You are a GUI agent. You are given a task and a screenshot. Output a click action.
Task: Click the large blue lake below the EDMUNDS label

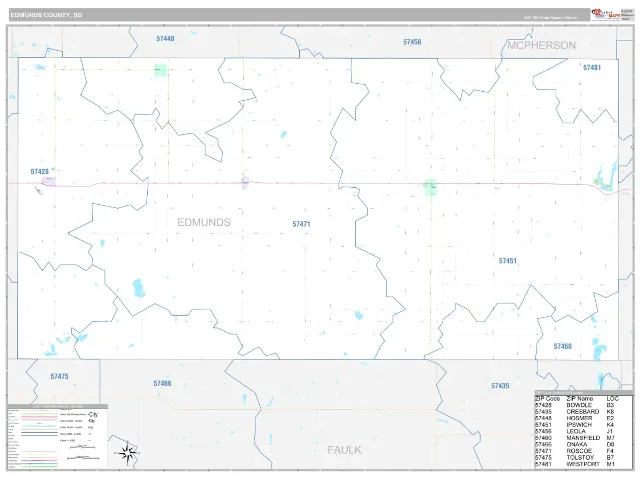[x=139, y=288]
